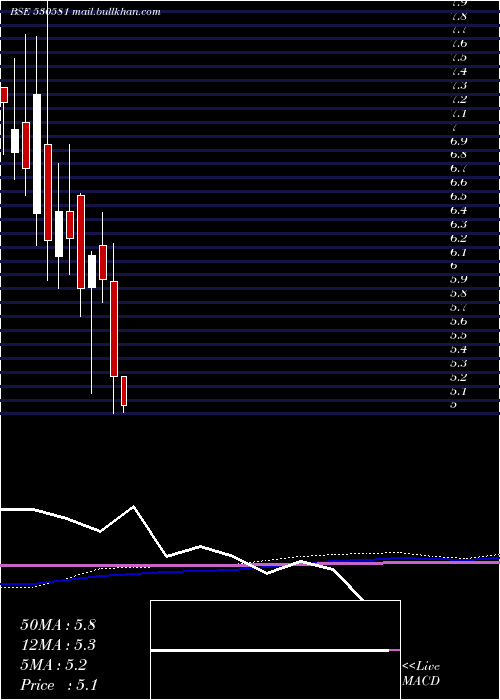This screenshot has height=700, width=500.
Task: Click the 7.6 price axis label
Action: 459,44
